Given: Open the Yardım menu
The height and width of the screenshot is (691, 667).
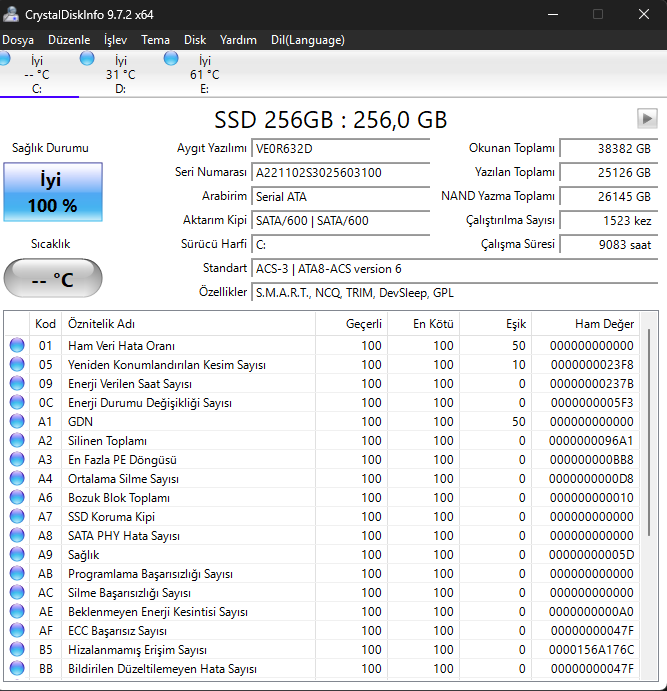Looking at the screenshot, I should coord(238,40).
